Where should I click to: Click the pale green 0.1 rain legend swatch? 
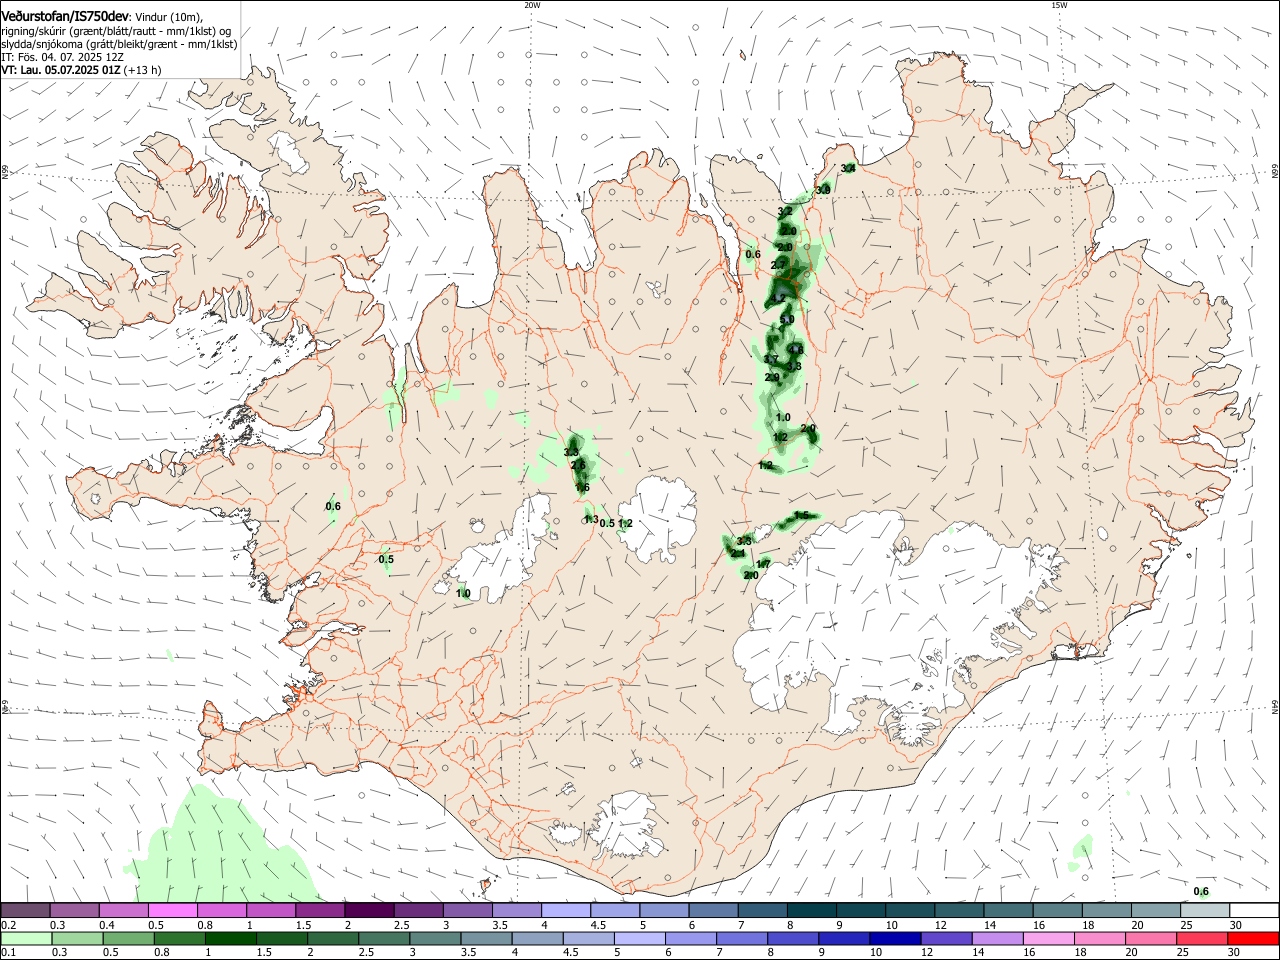click(25, 939)
